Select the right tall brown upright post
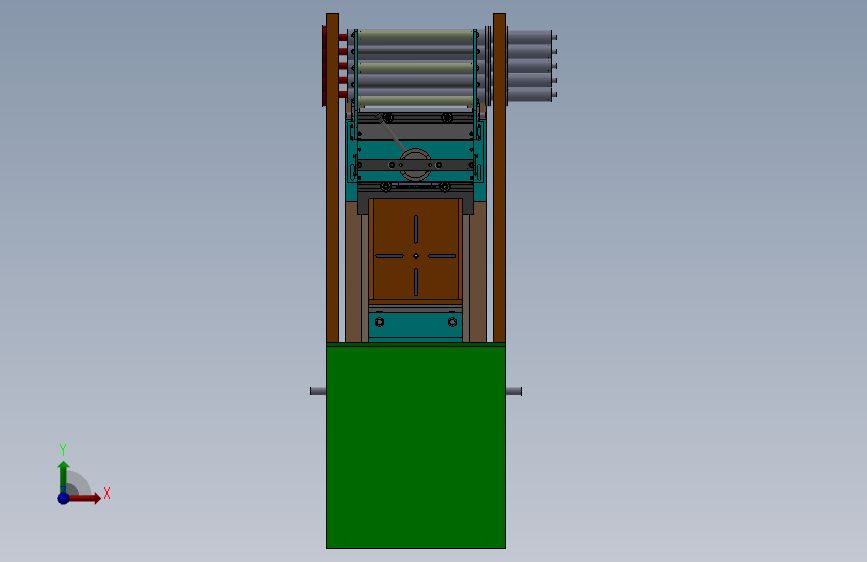The image size is (867, 562). coord(499,178)
